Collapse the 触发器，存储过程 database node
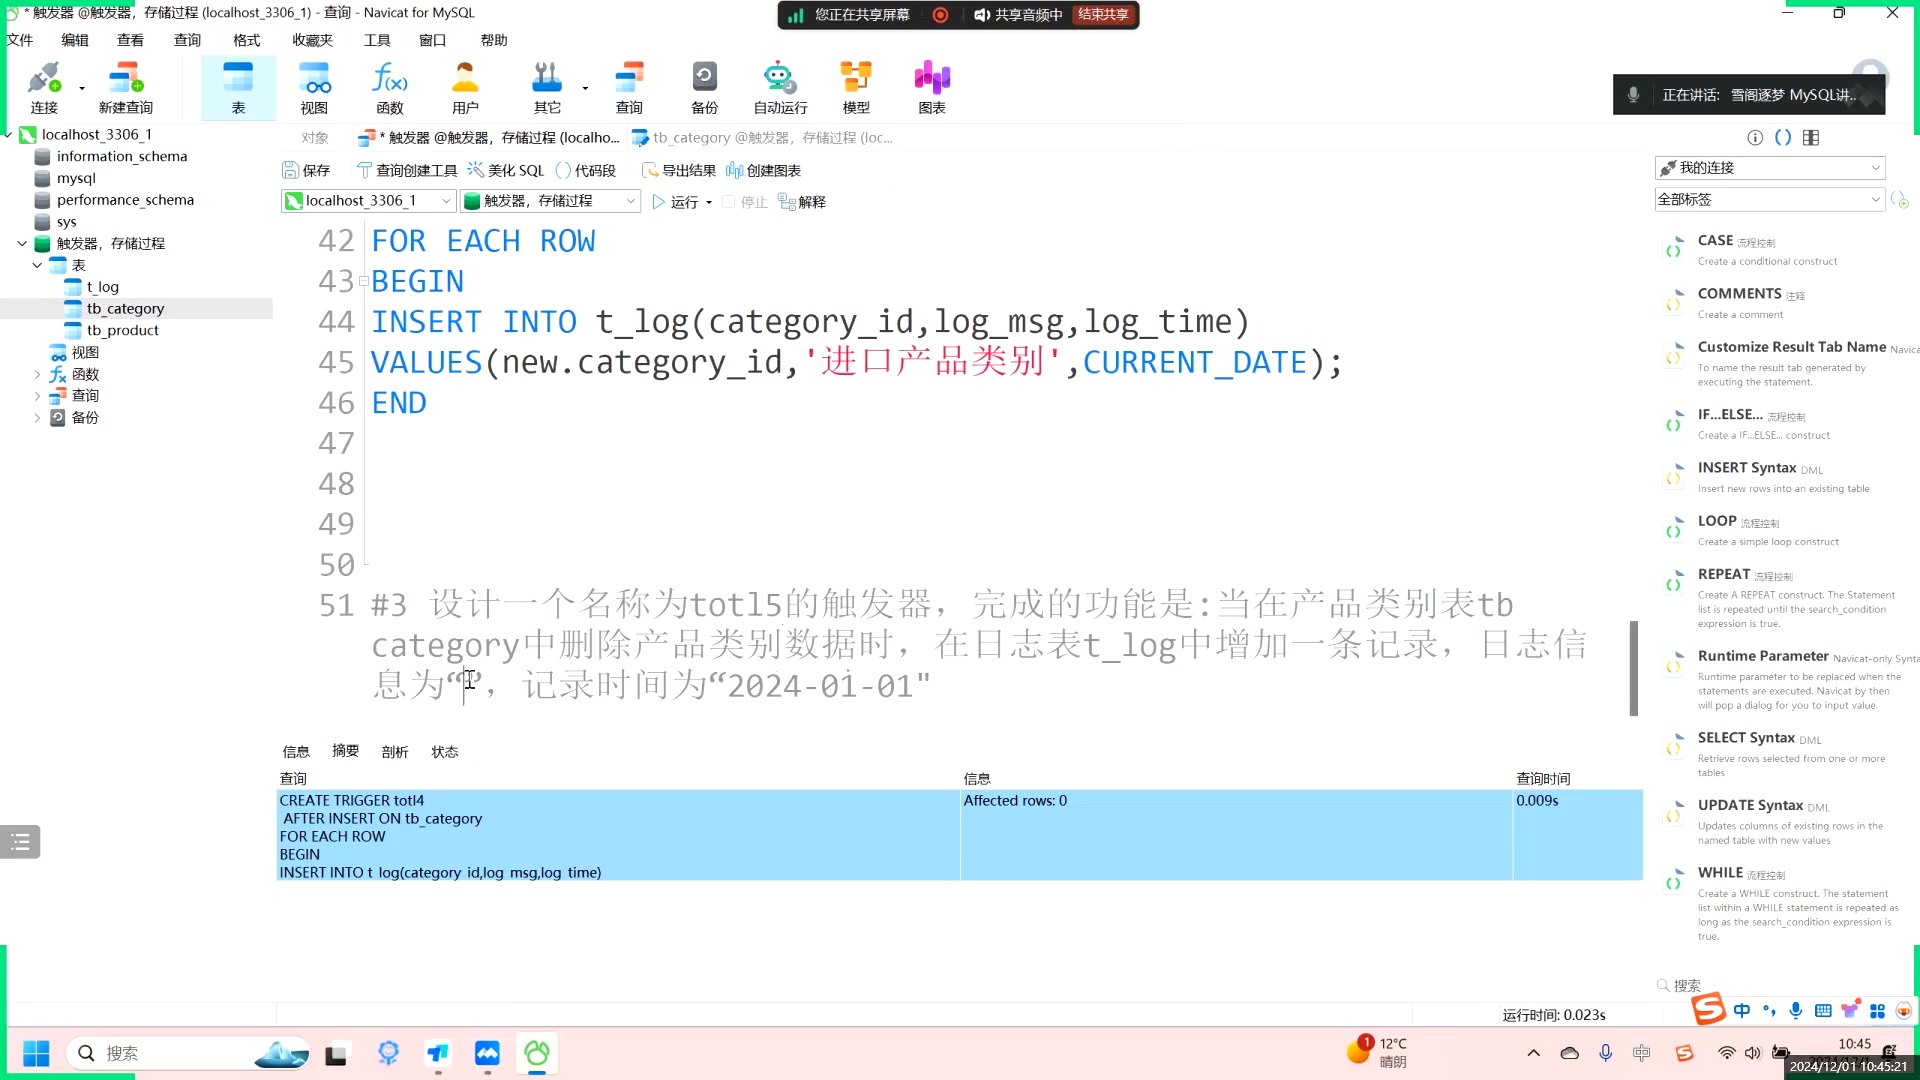 [x=22, y=243]
